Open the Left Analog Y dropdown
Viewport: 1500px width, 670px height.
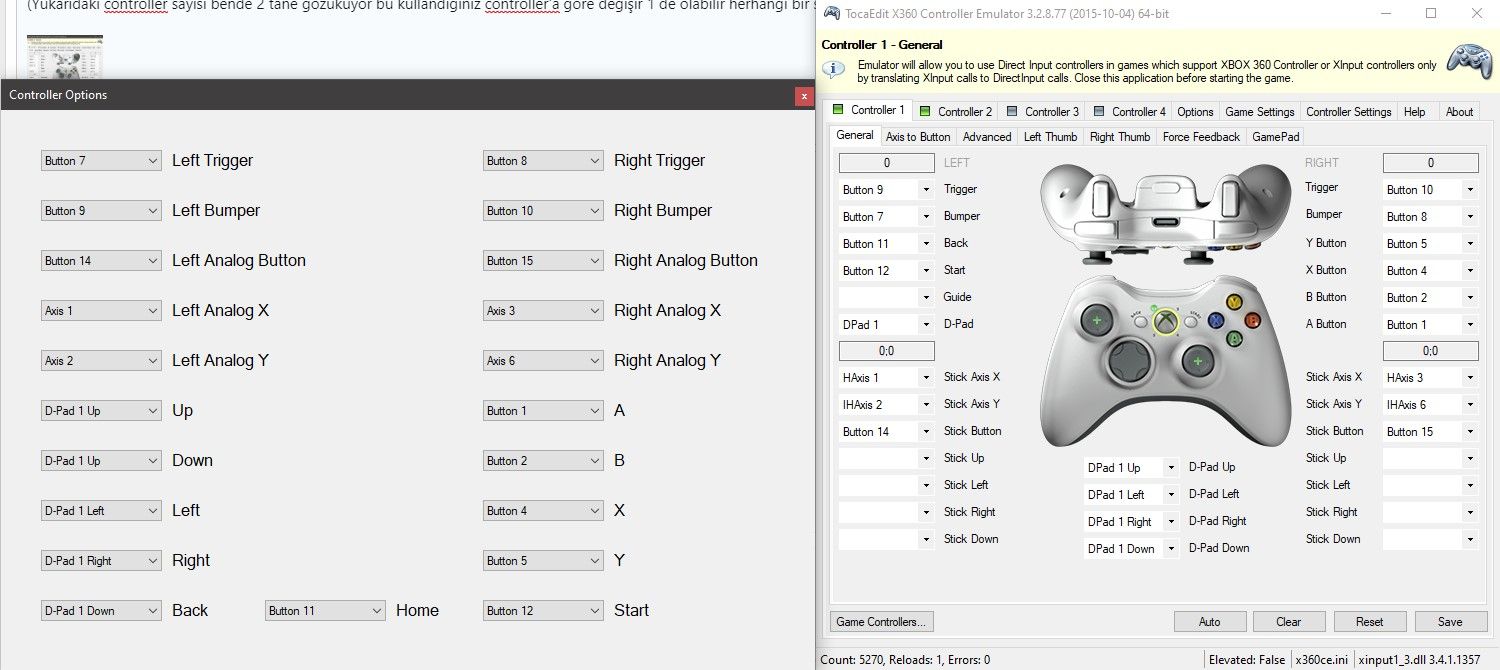pyautogui.click(x=101, y=360)
